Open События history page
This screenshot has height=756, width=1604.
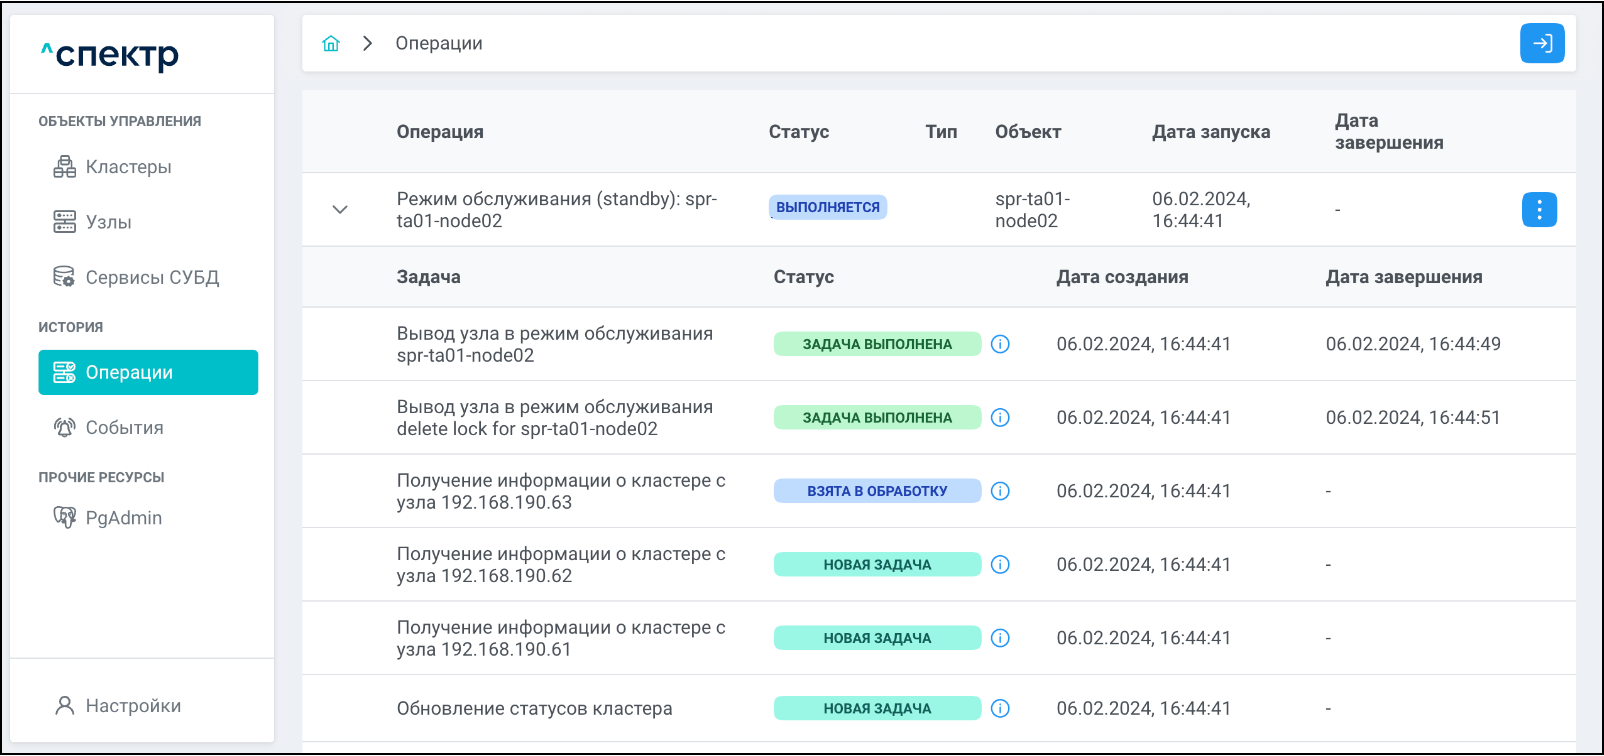coord(124,428)
